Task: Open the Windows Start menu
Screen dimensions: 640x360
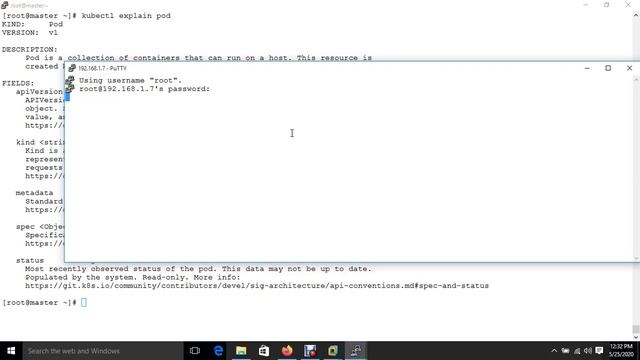Action: point(11,351)
